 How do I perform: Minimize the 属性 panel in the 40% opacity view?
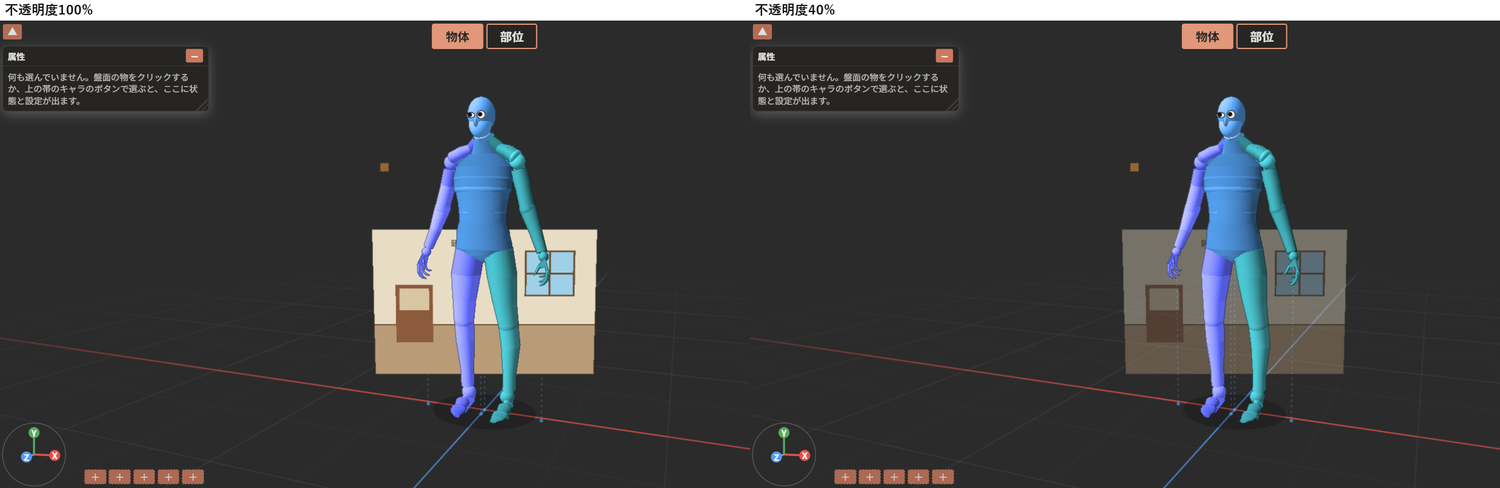(x=944, y=56)
